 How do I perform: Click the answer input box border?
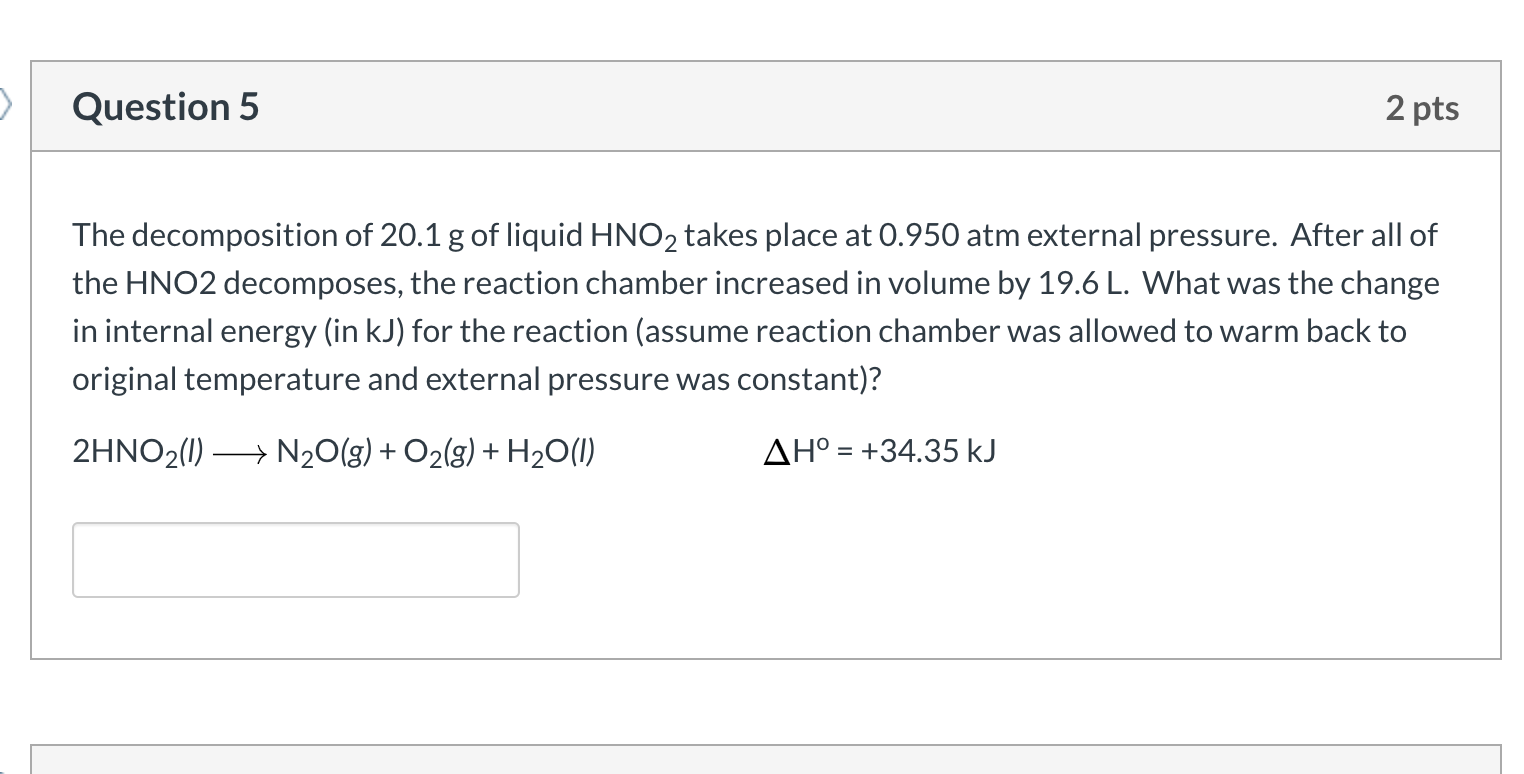[x=296, y=522]
